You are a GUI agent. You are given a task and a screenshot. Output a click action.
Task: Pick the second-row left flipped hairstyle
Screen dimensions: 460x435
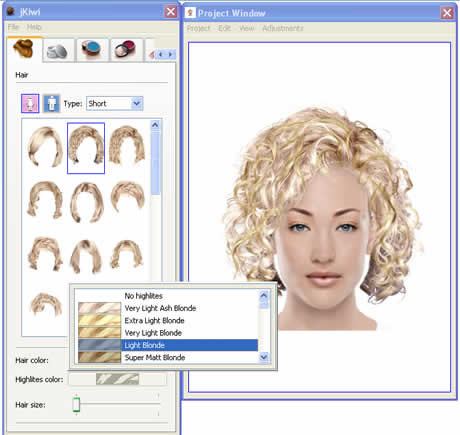[x=45, y=199]
